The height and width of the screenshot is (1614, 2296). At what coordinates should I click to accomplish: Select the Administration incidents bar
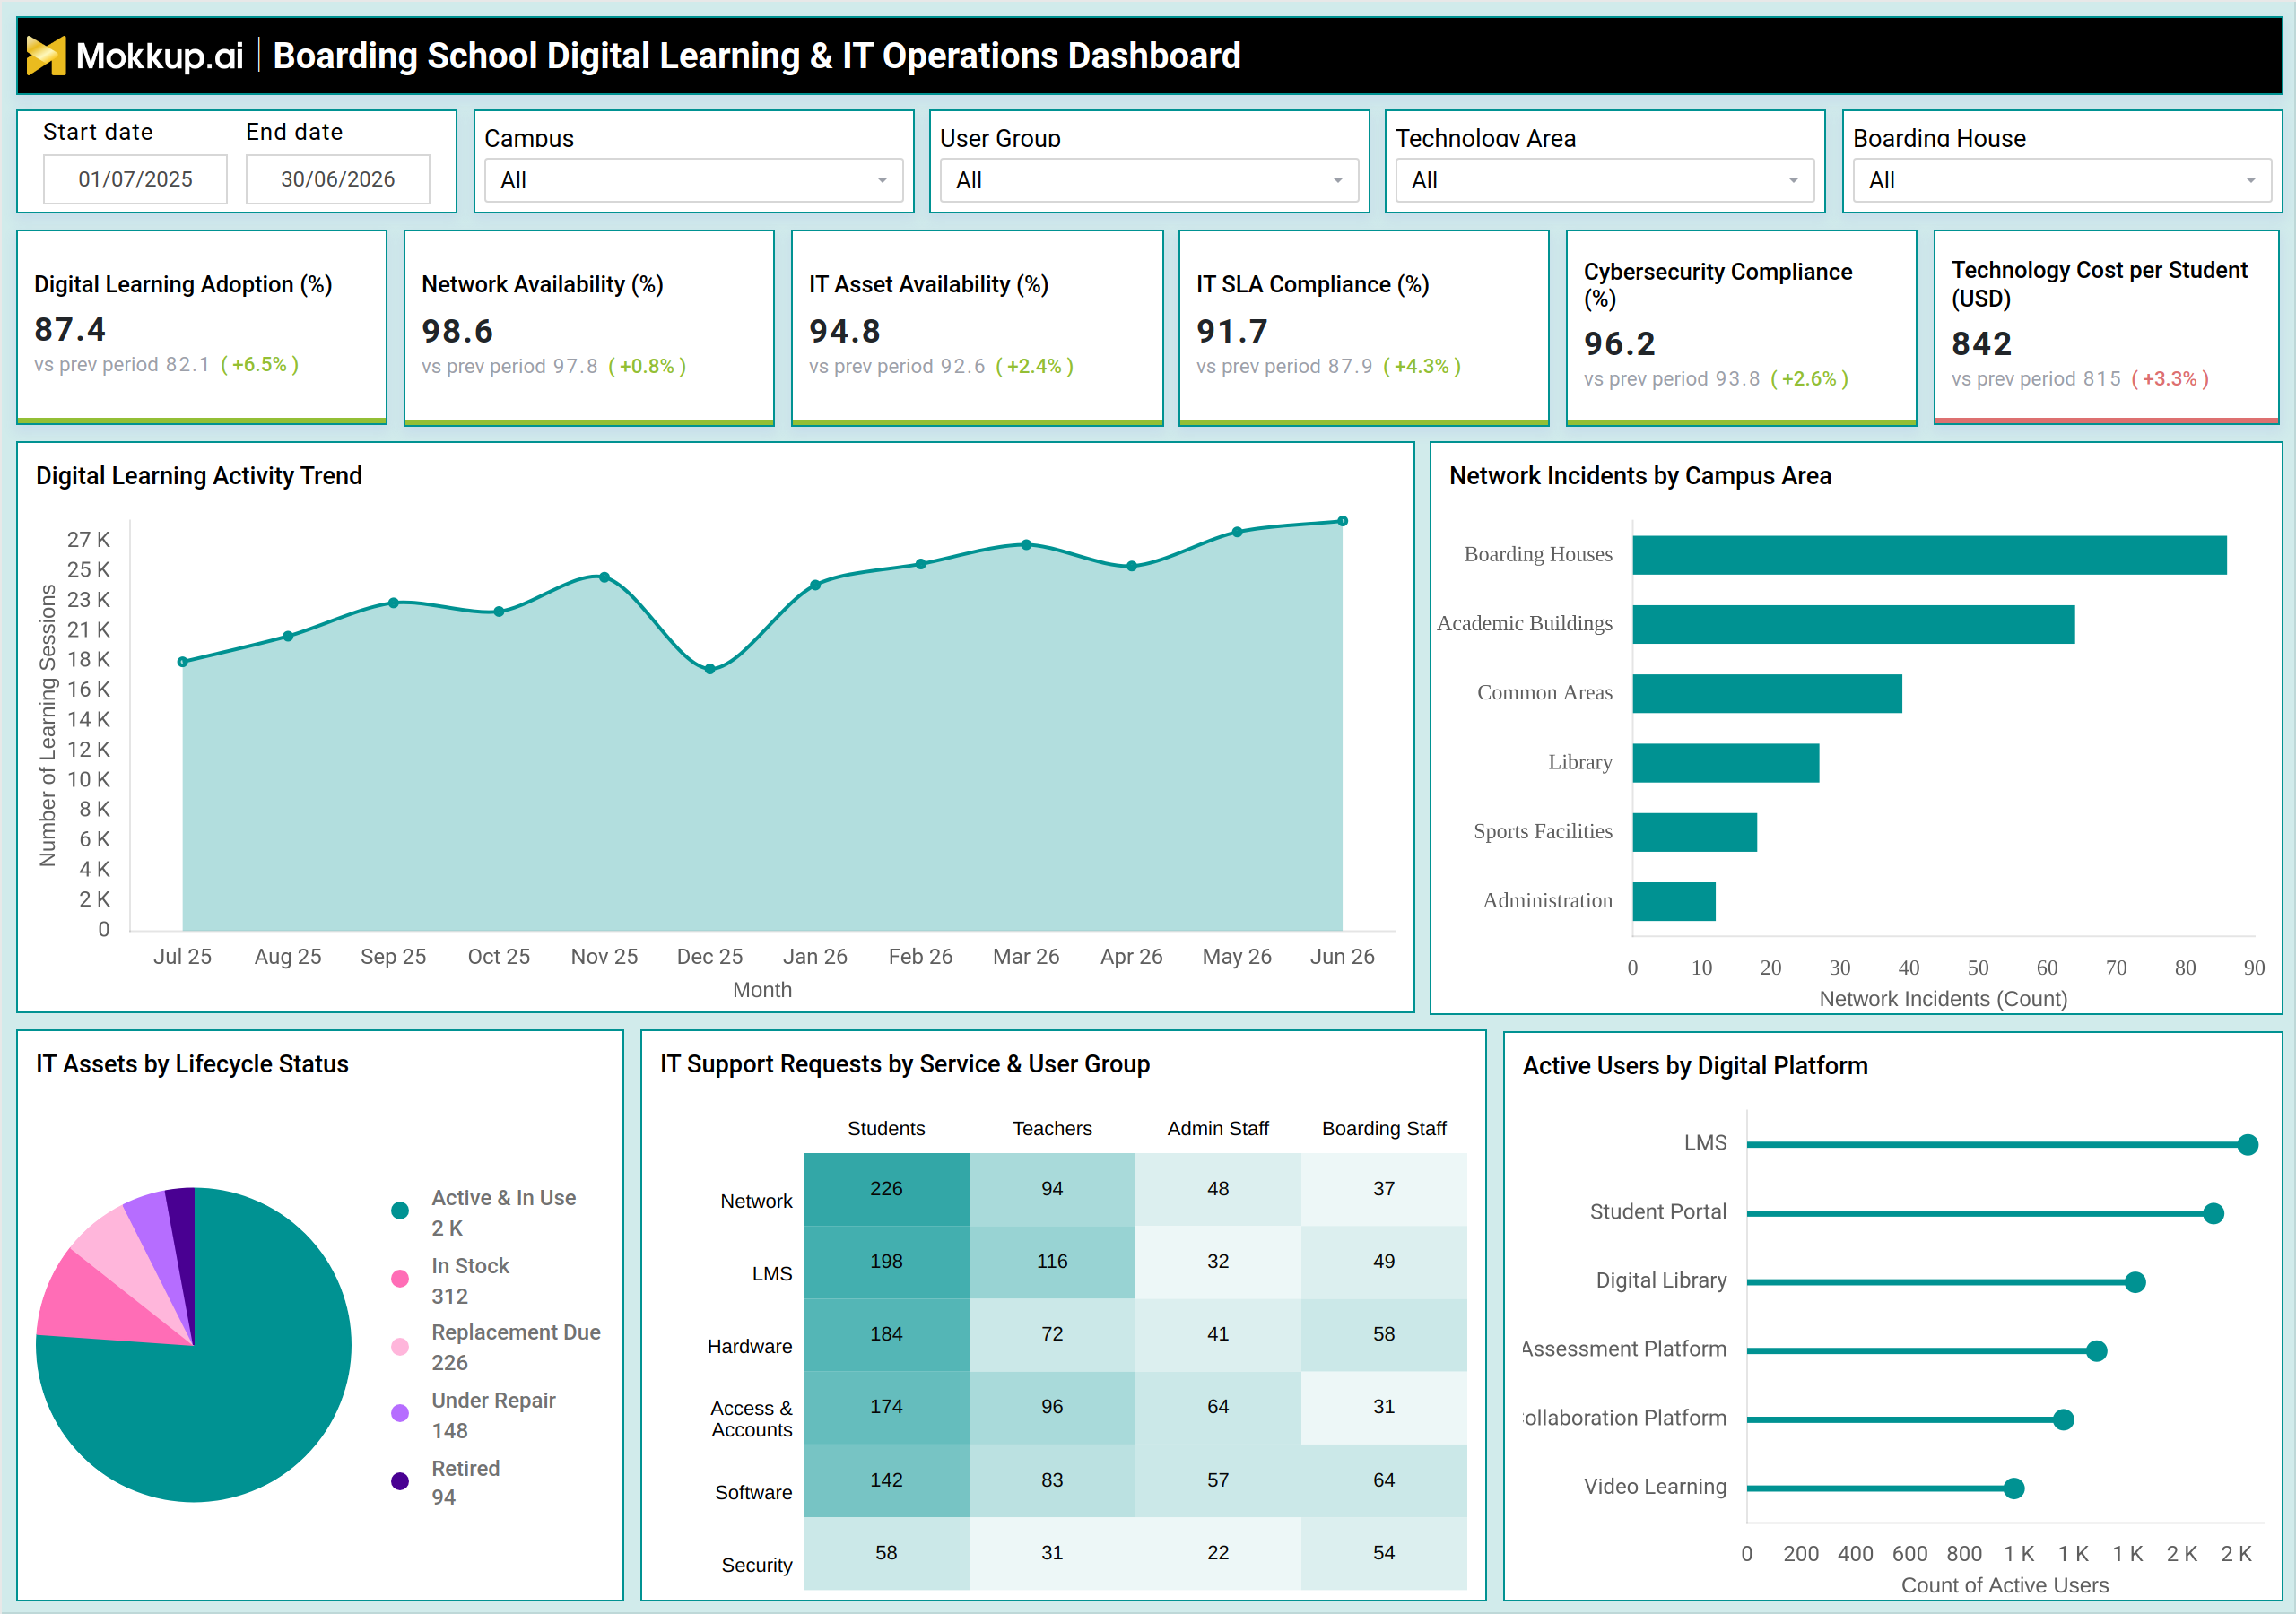click(1674, 901)
